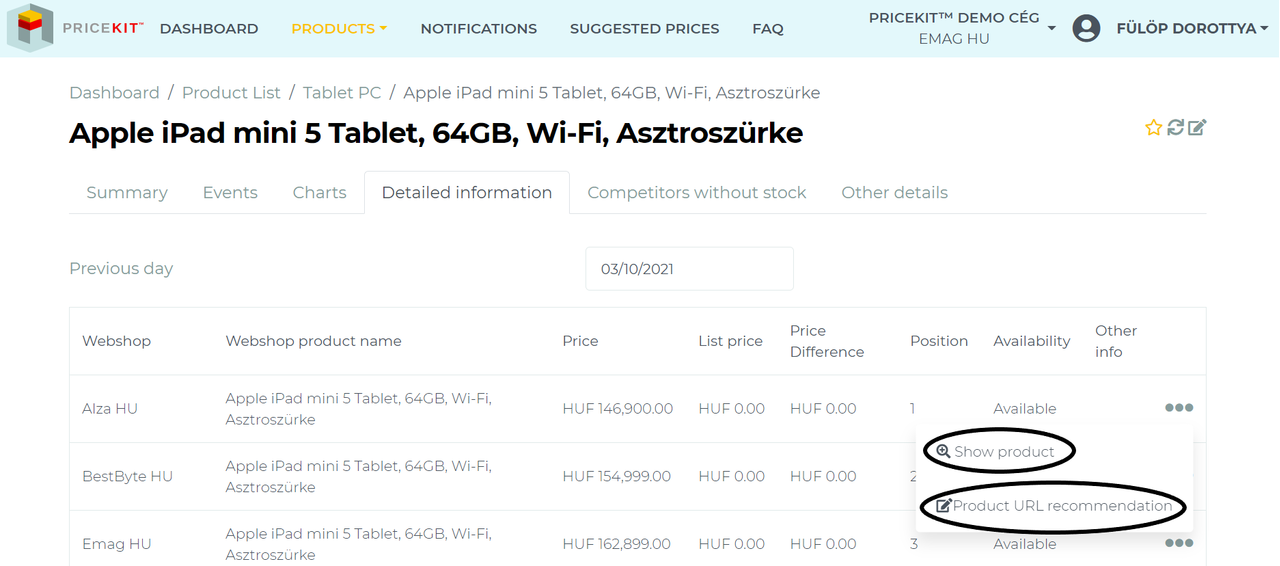1280x566 pixels.
Task: Expand the Fülöp Dorottya user menu
Action: tap(1192, 29)
